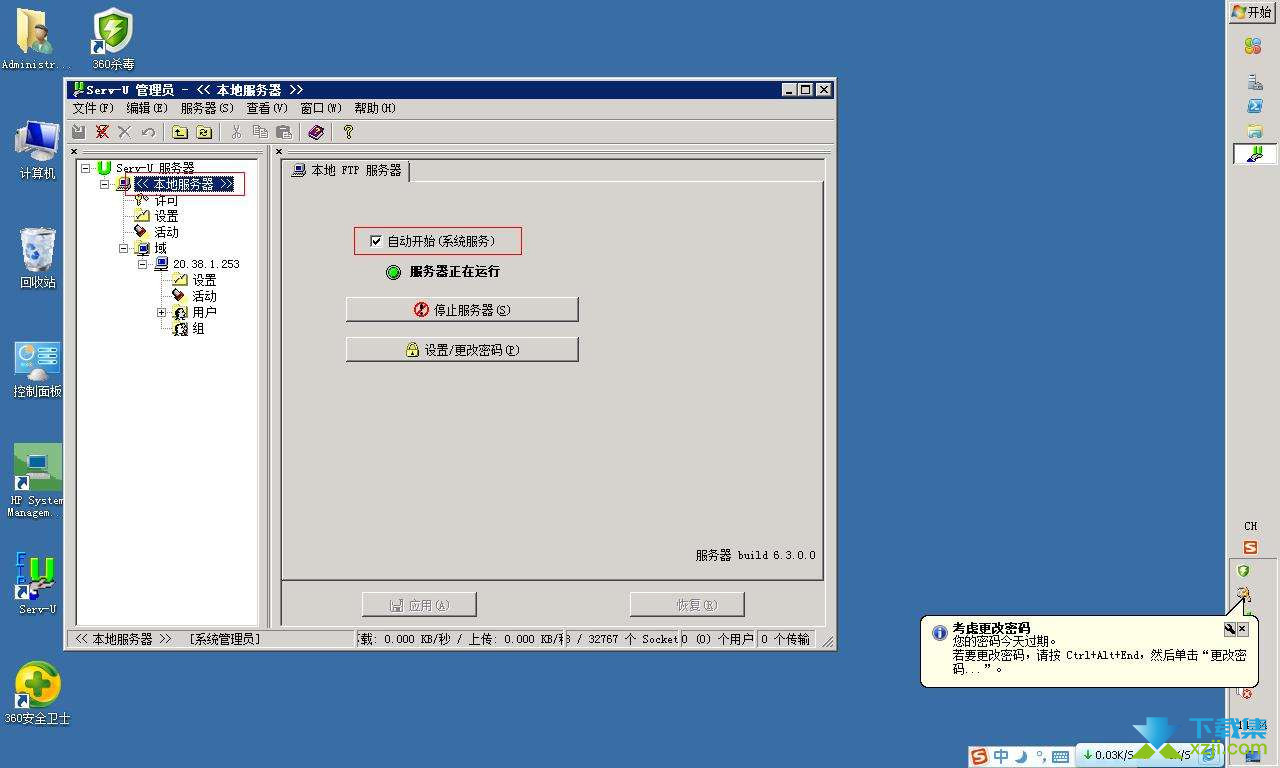Select 活动 under the 20.38.1.253 domain

(x=204, y=296)
